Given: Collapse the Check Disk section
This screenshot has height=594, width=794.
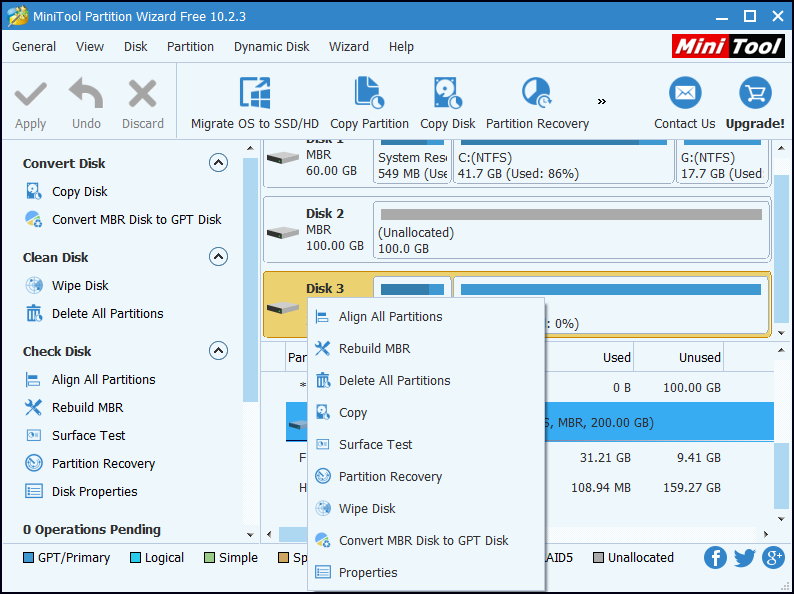Looking at the screenshot, I should click(218, 350).
